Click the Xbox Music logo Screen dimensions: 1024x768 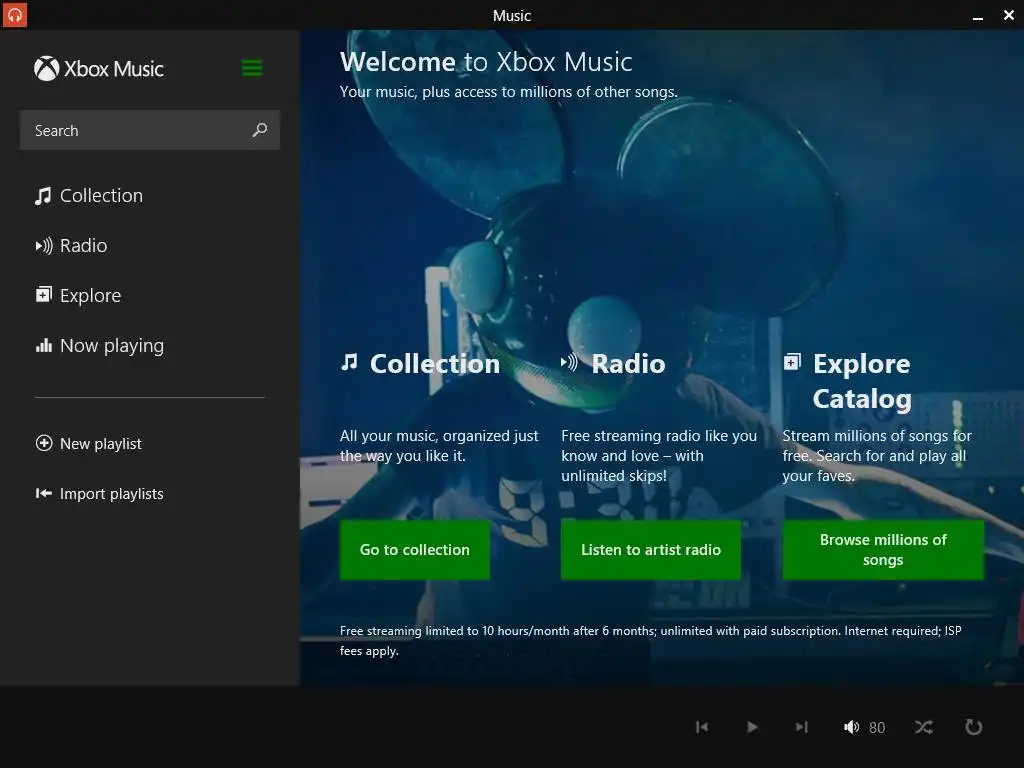[99, 69]
